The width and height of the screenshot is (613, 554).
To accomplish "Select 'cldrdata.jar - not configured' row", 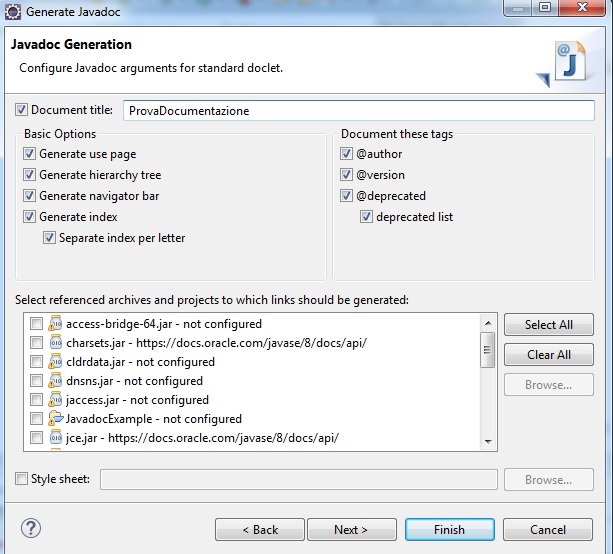I will pos(140,362).
